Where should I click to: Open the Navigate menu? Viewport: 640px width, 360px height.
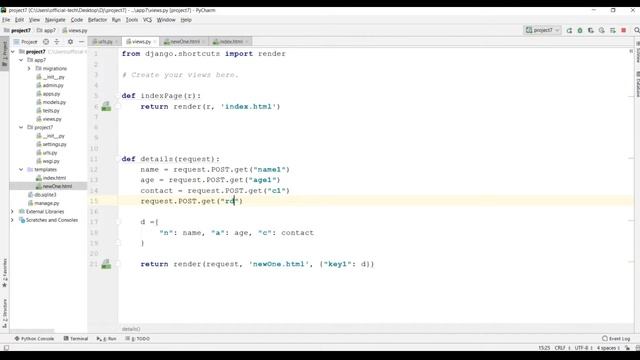tap(55, 20)
